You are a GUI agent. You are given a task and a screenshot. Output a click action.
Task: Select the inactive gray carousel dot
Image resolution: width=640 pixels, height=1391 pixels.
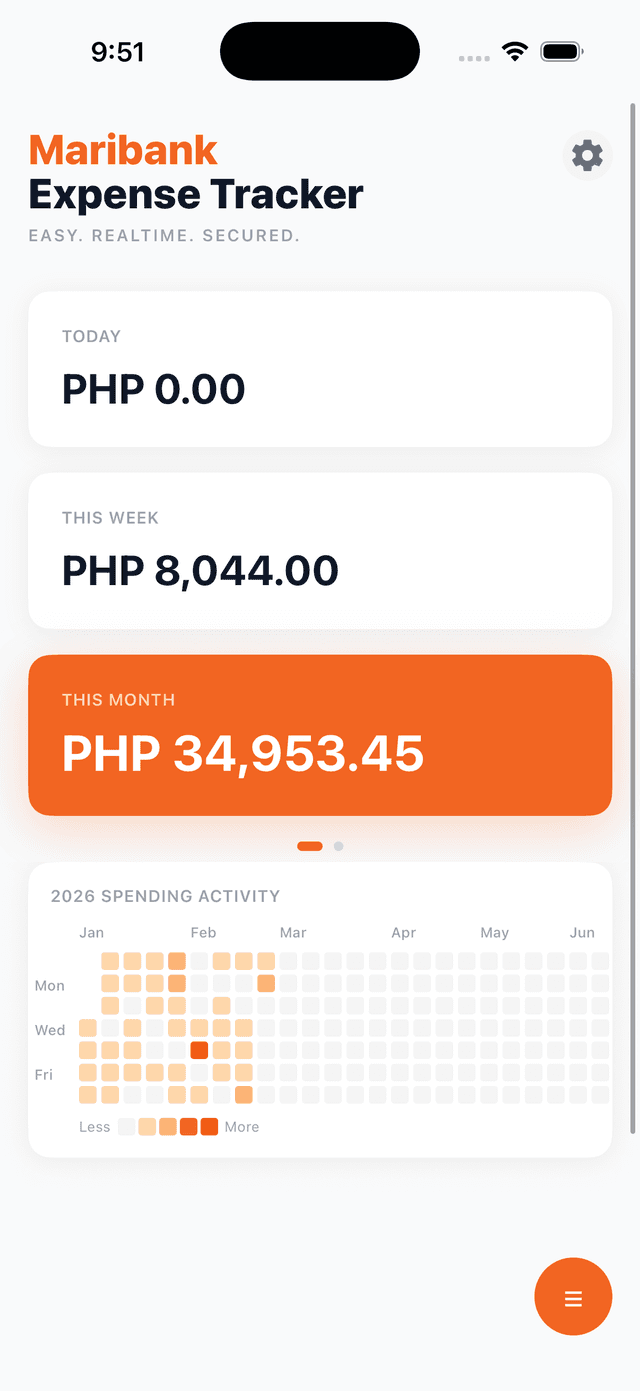coord(338,845)
